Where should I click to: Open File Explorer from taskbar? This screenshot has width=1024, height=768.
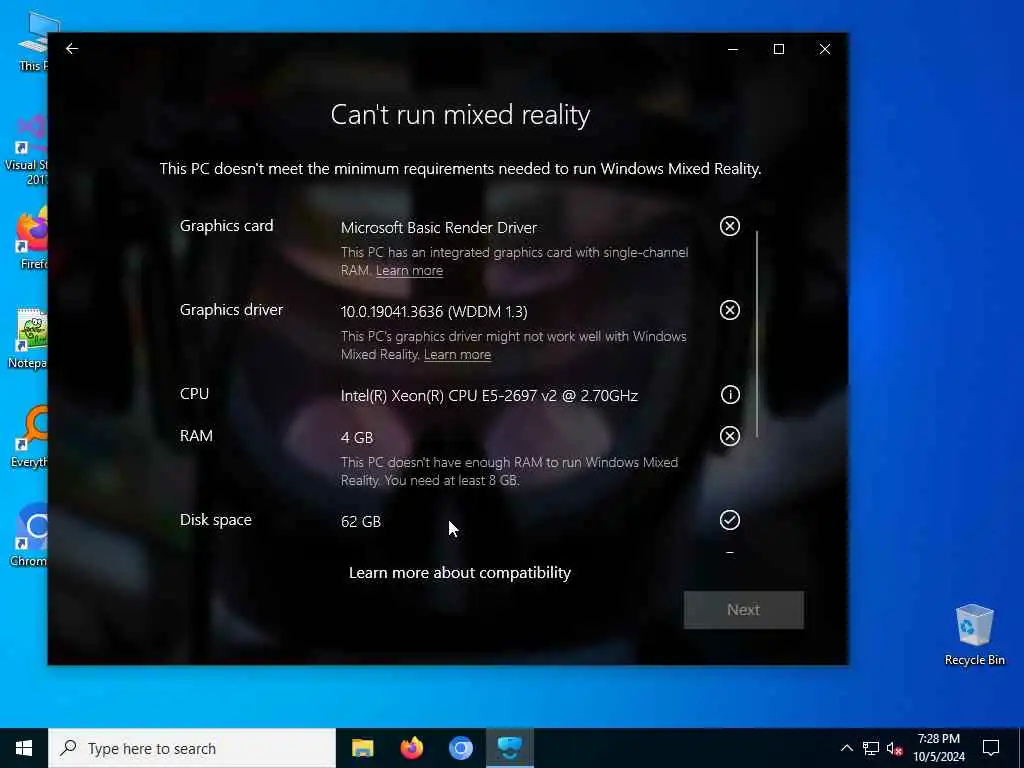362,748
